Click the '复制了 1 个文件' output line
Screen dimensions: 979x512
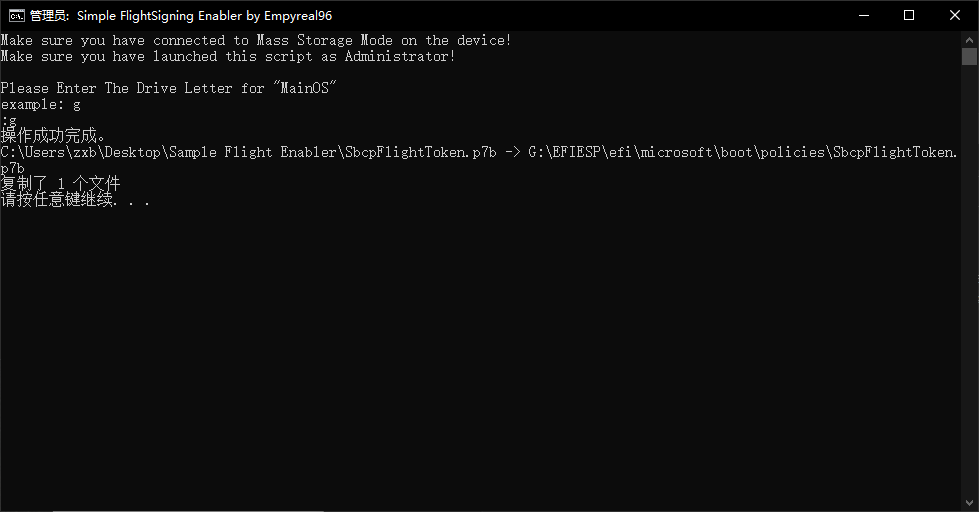[x=61, y=184]
